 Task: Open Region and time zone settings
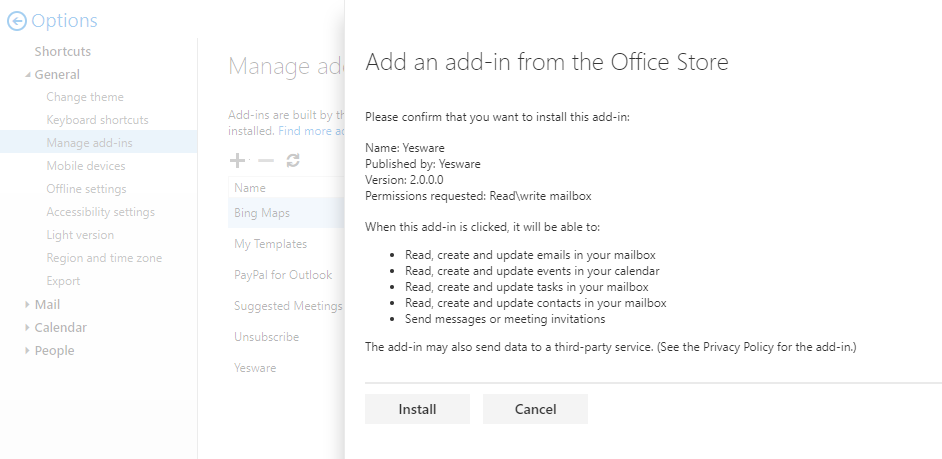tap(104, 258)
